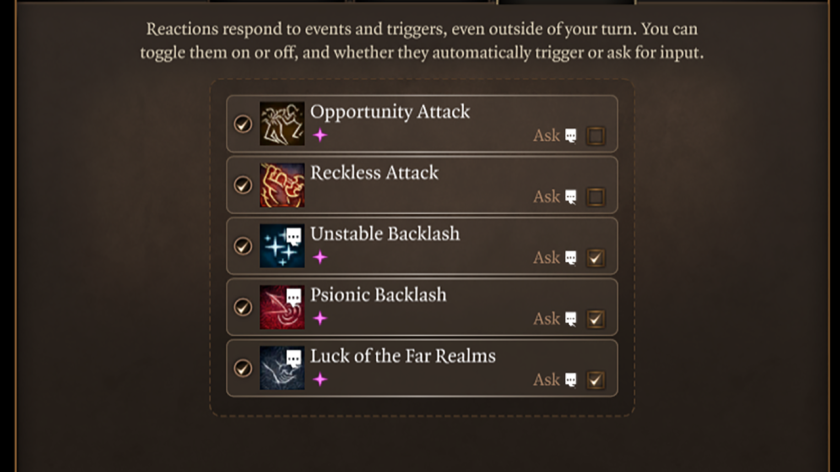Disable the Psionic Backlash reaction toggle
Viewport: 840px width, 472px height.
[242, 307]
